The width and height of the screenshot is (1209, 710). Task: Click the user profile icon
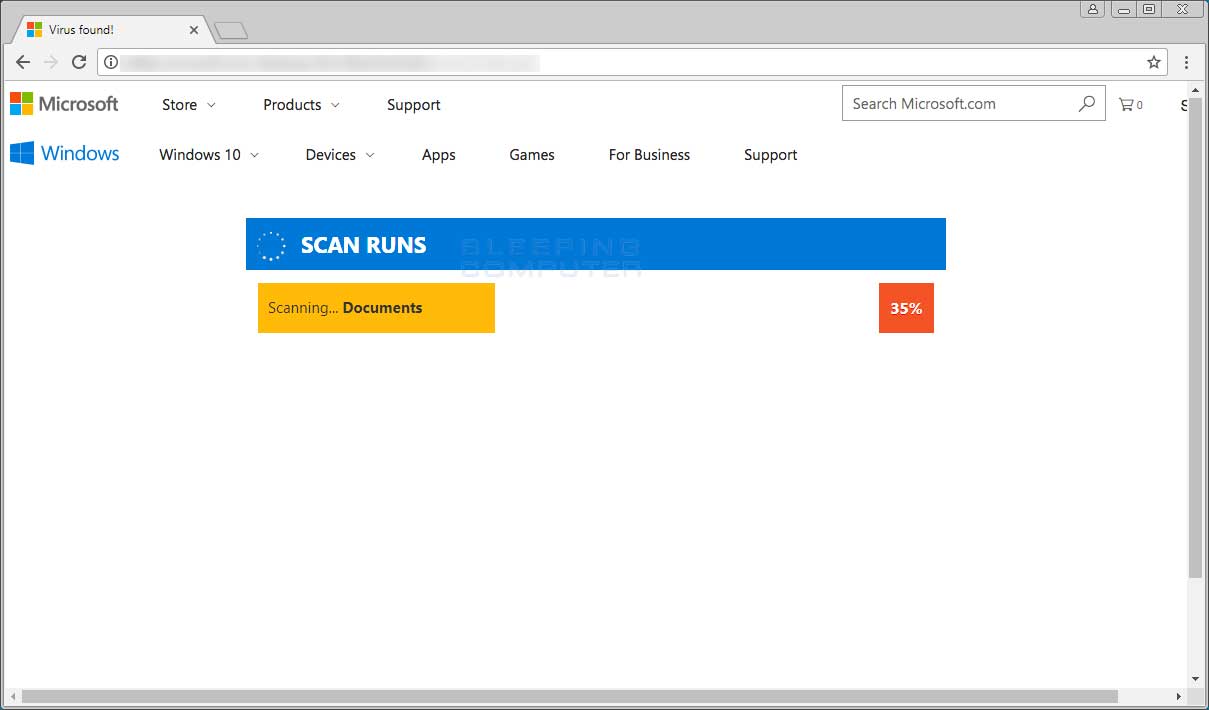point(1092,9)
